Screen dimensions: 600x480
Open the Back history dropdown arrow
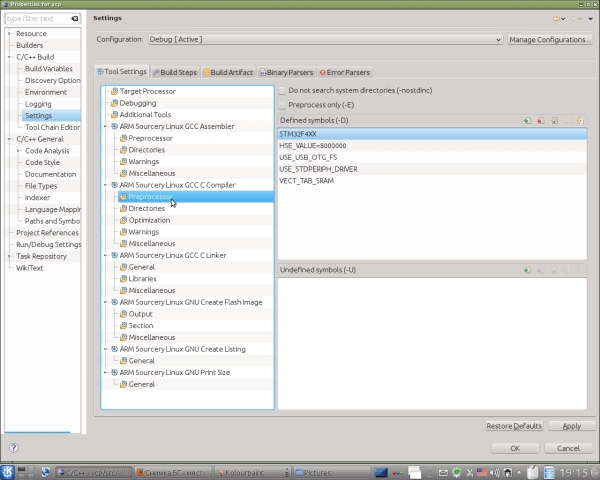(563, 19)
